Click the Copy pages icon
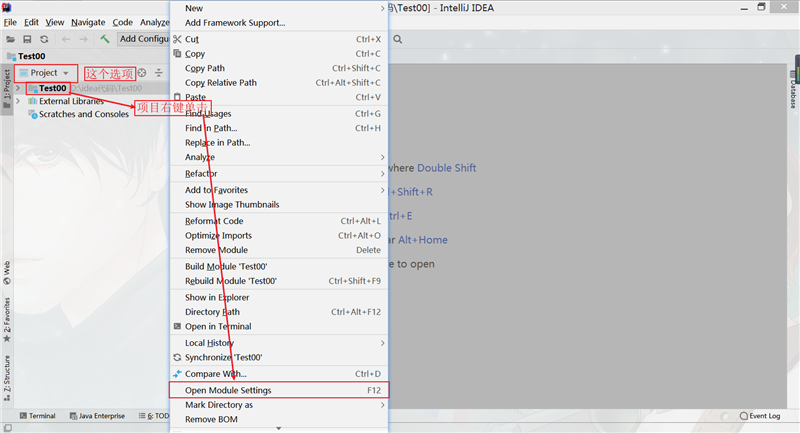The height and width of the screenshot is (433, 800). tap(177, 53)
